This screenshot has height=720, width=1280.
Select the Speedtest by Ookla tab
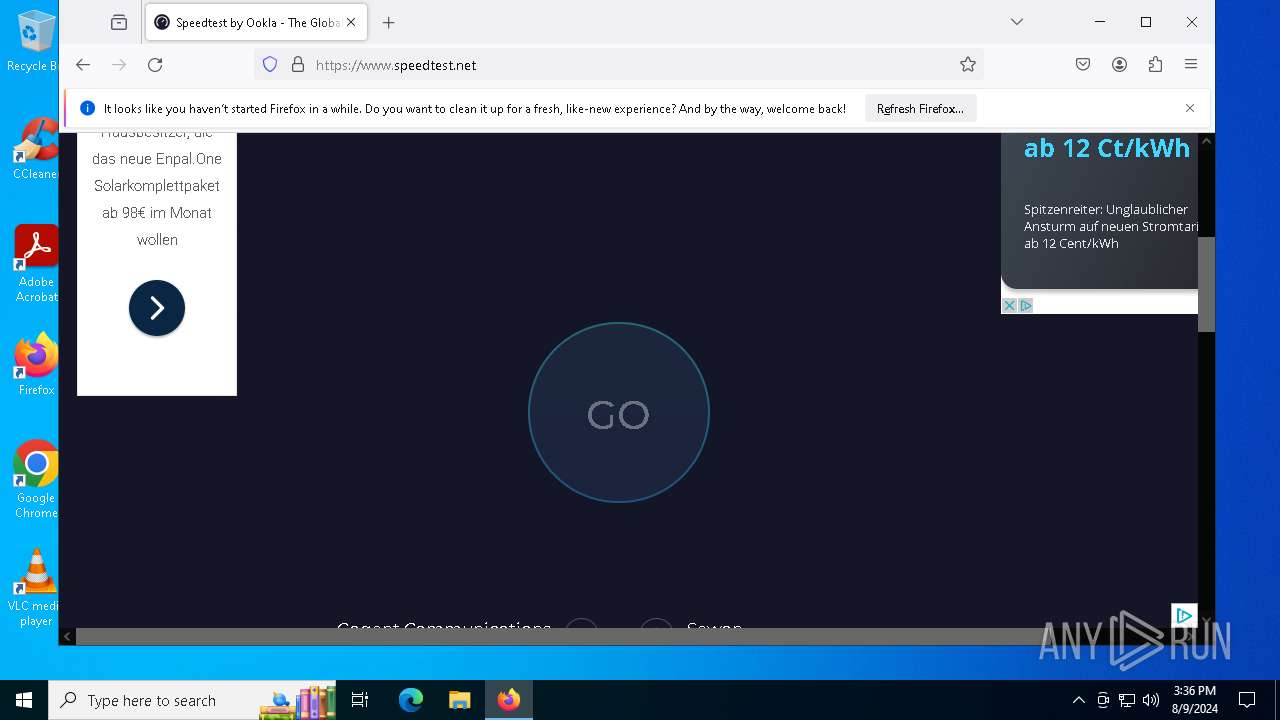pos(256,22)
